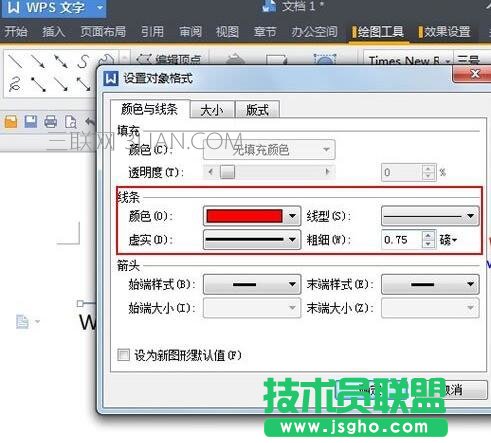The width and height of the screenshot is (491, 443).
Task: Open the 始端样式 arrow begin style dropdown
Action: click(252, 284)
